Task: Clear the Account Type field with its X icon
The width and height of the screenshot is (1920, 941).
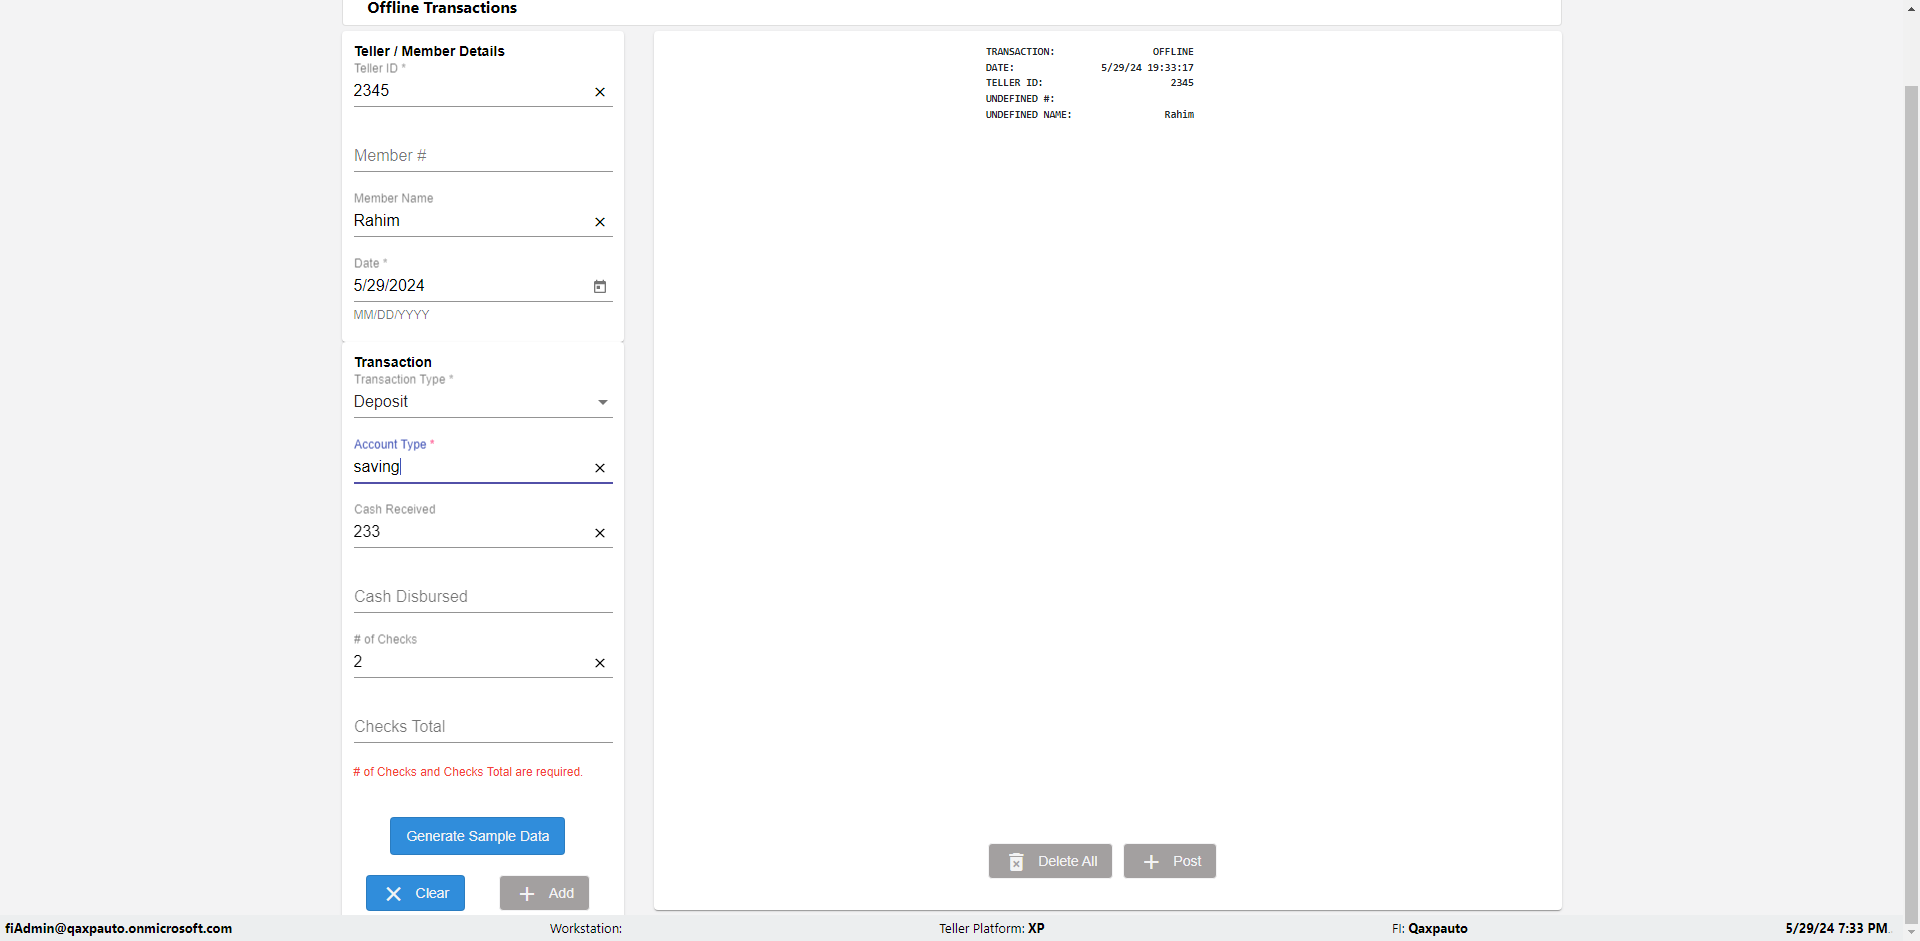Action: pyautogui.click(x=600, y=468)
